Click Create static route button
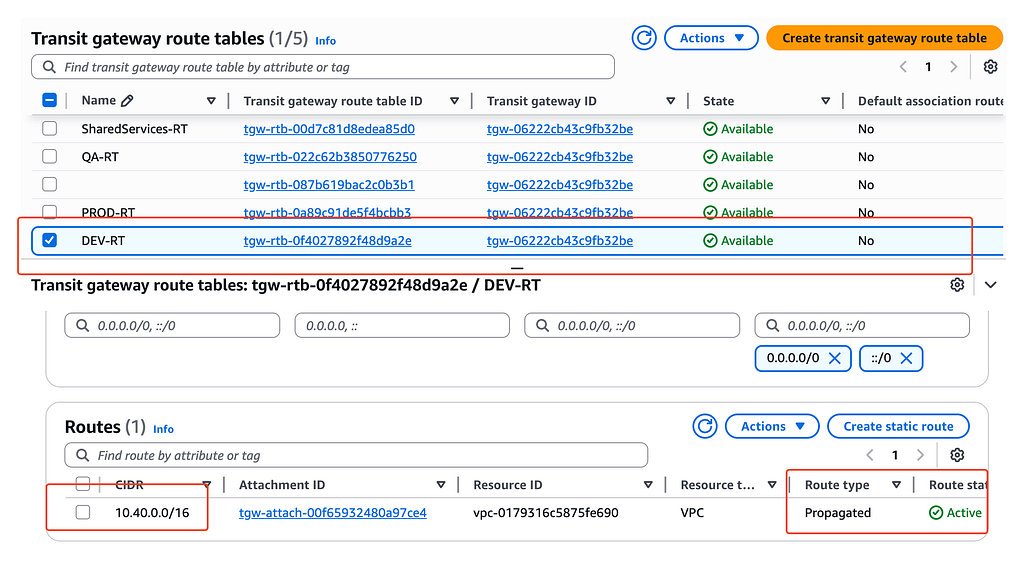 898,426
